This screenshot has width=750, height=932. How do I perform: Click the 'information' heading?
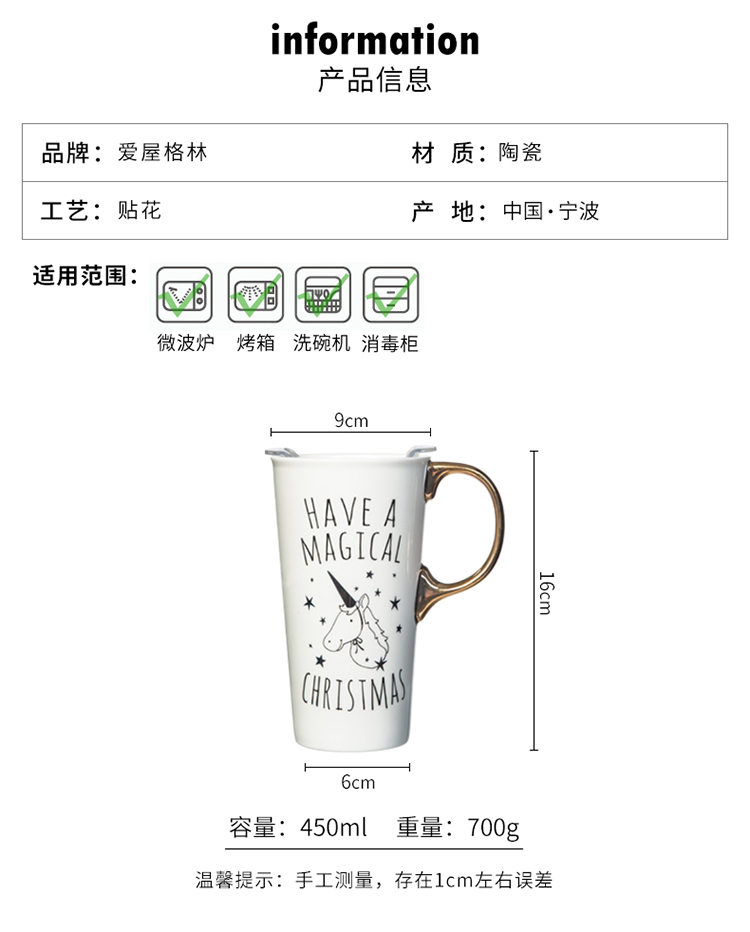tap(375, 39)
